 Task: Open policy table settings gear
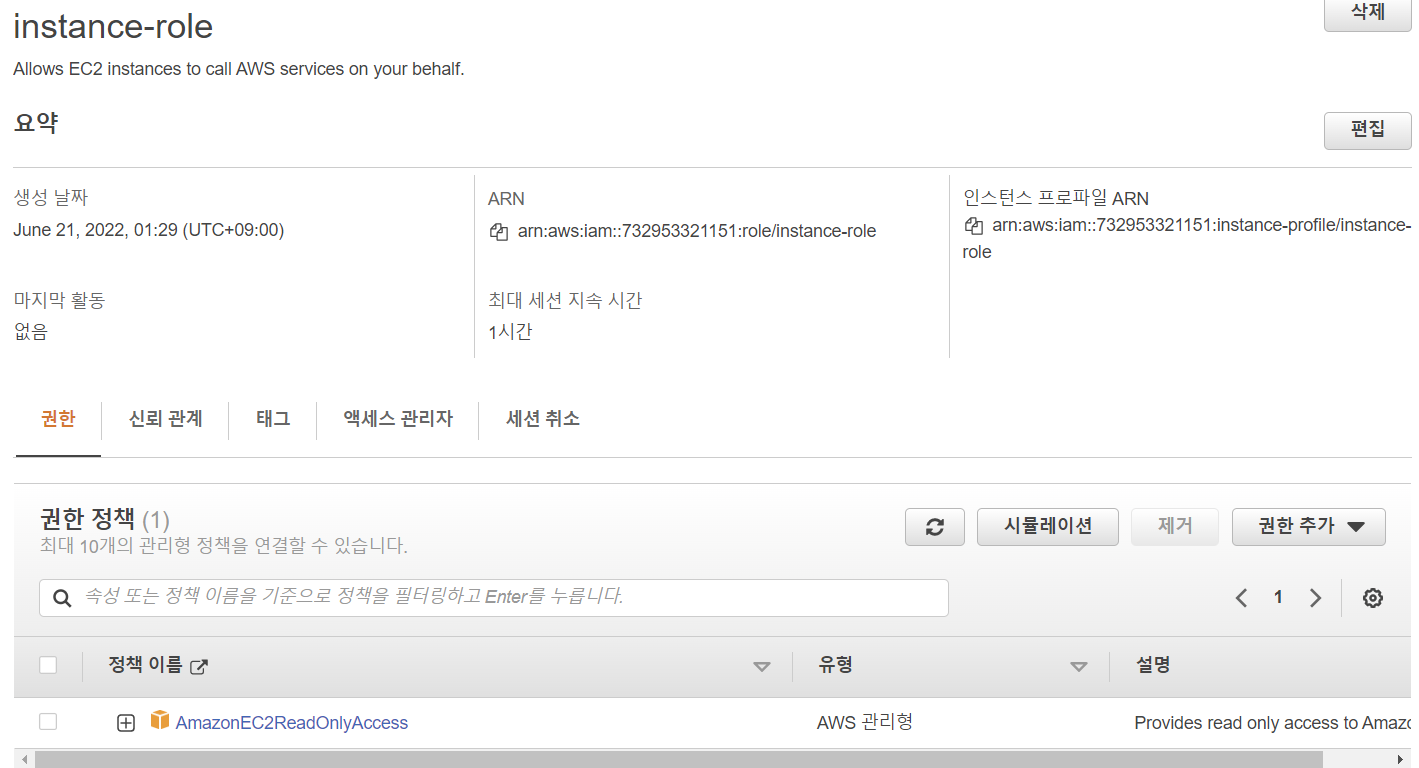1373,598
